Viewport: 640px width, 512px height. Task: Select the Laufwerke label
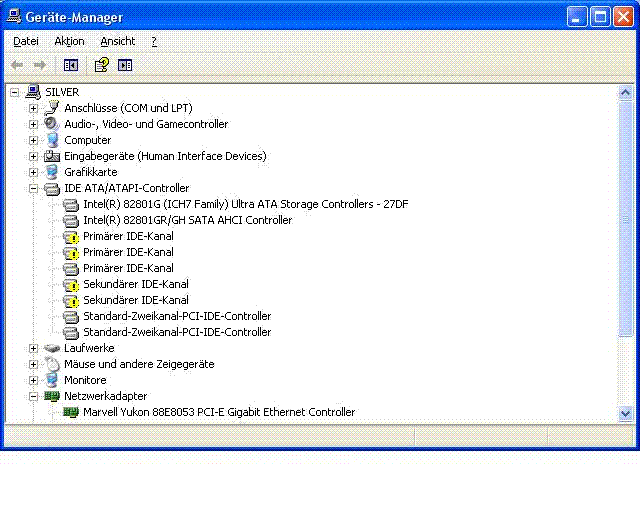(89, 348)
